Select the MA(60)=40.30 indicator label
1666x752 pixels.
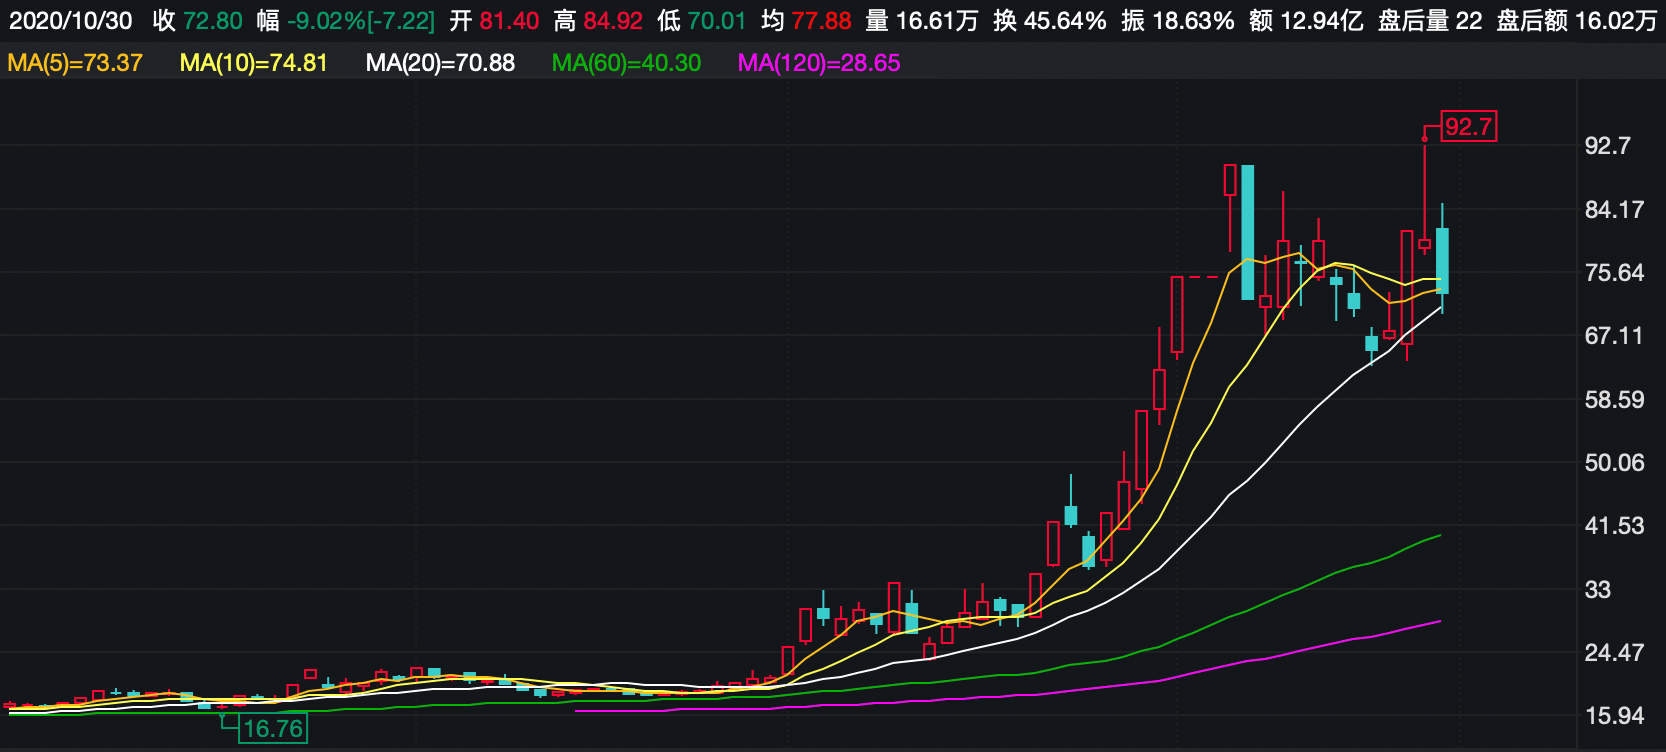coord(626,63)
